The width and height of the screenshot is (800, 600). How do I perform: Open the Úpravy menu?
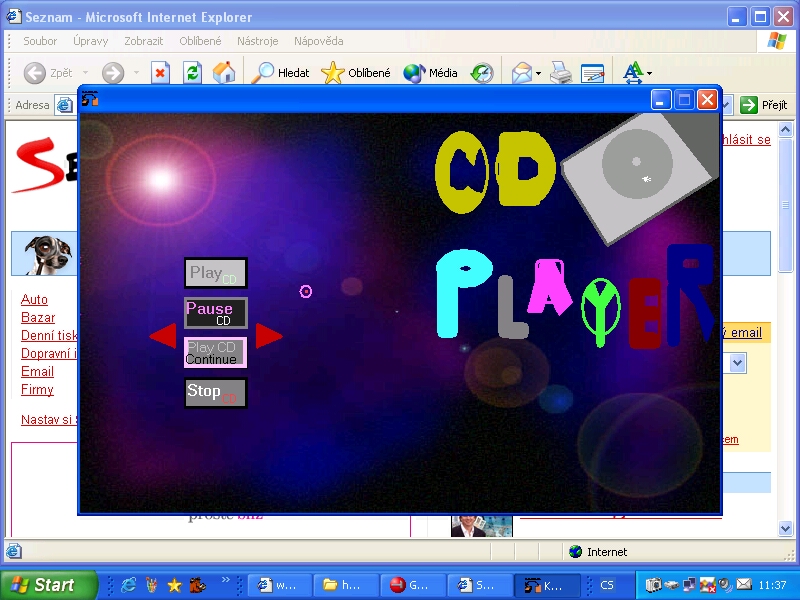pos(90,41)
